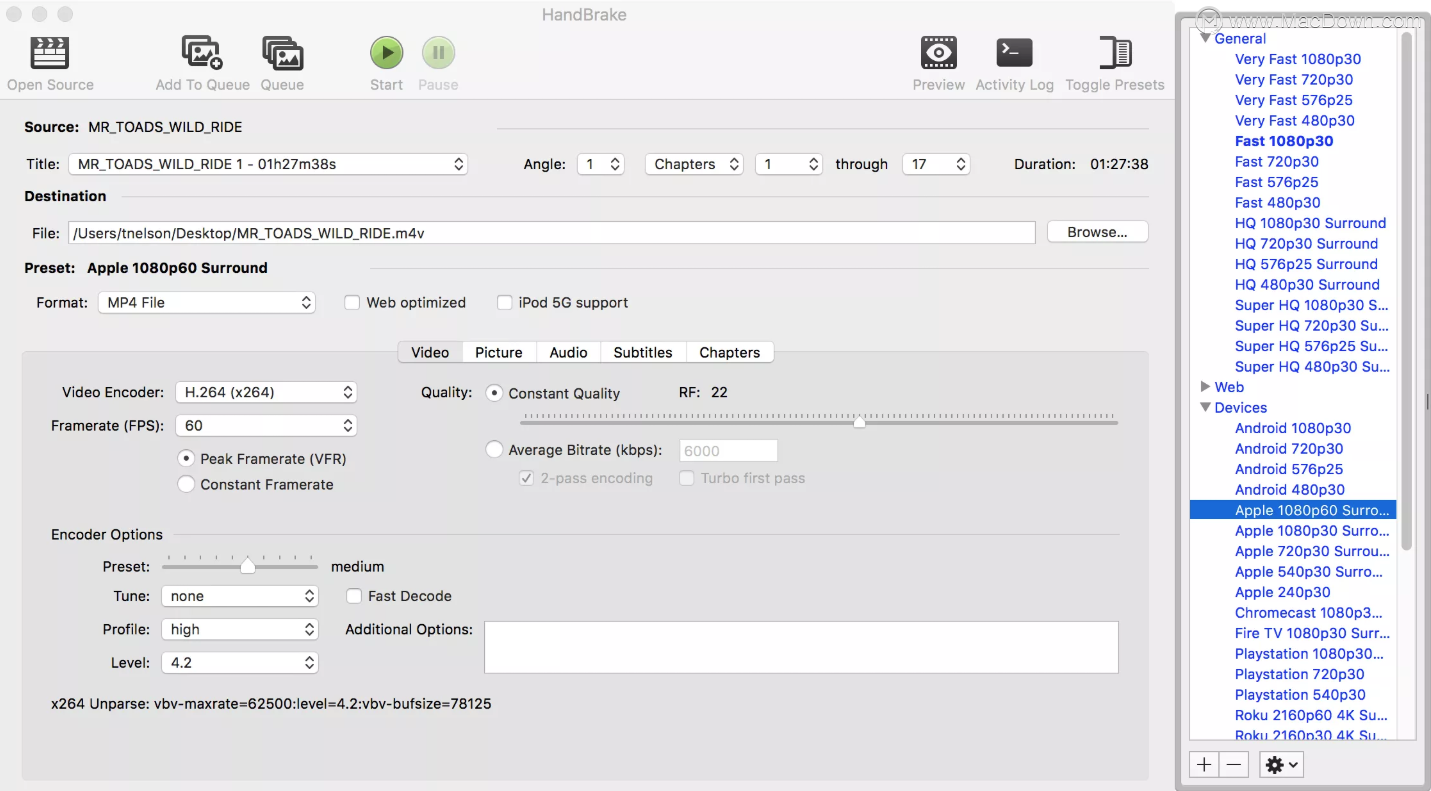Open the Format dropdown showing MP4 File

point(207,302)
